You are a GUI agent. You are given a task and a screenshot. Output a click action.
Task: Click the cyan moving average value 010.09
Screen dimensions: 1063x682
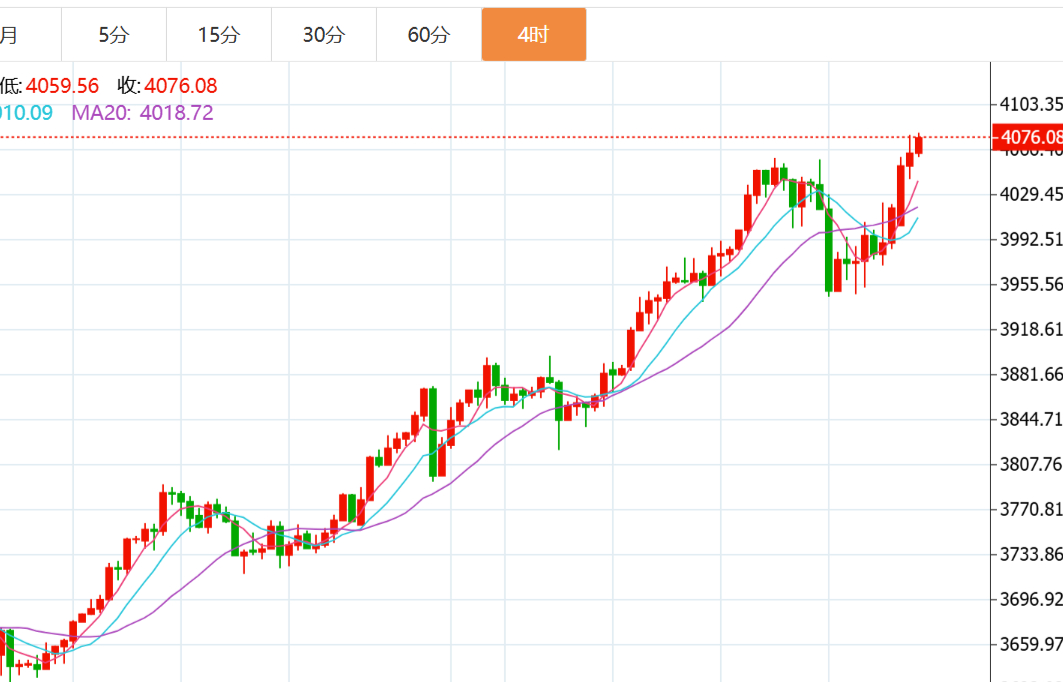pos(26,113)
